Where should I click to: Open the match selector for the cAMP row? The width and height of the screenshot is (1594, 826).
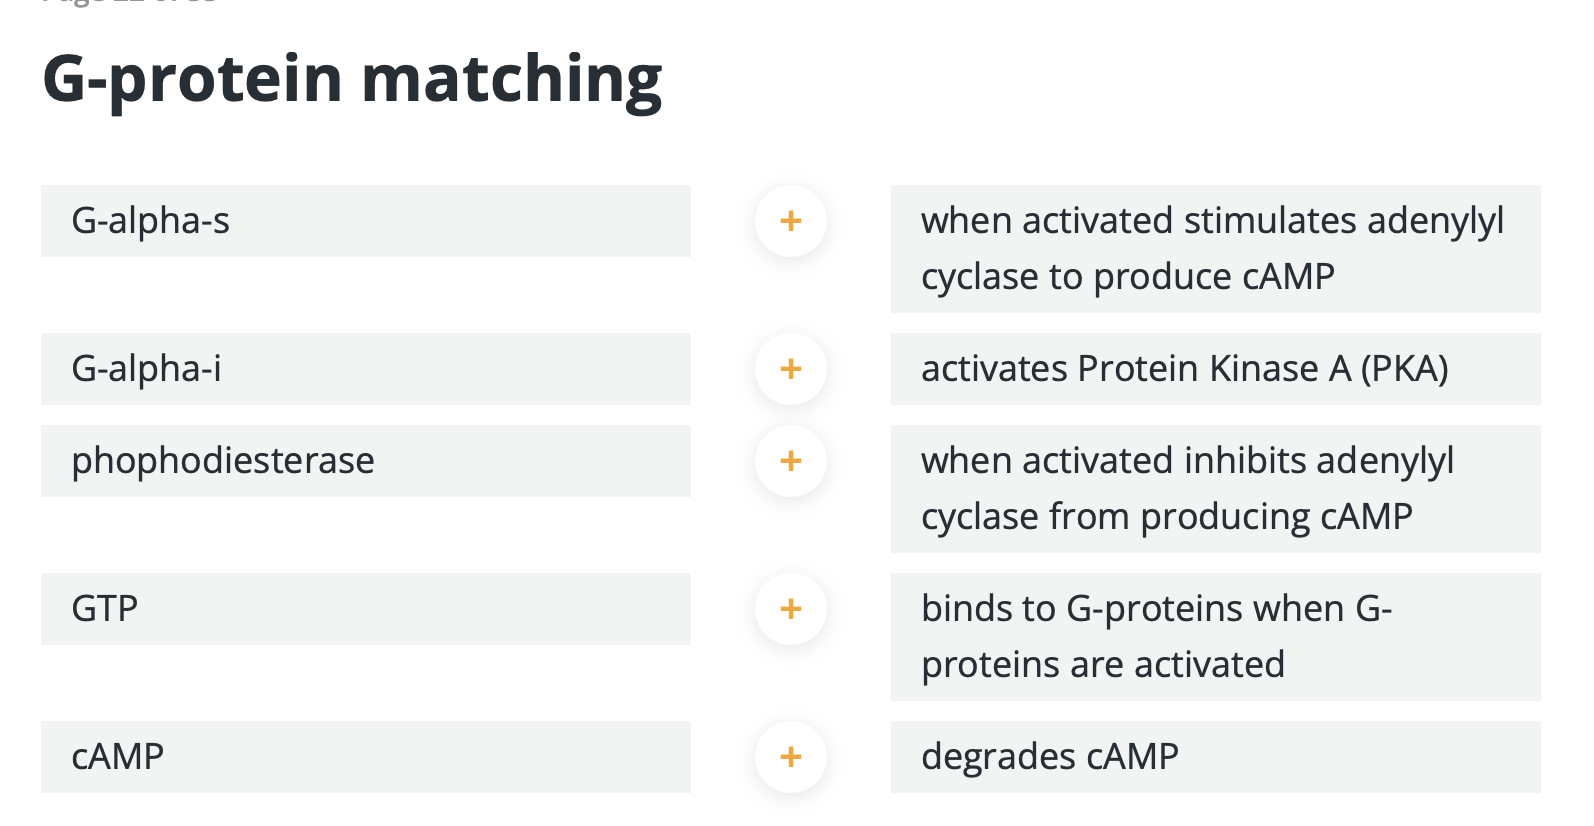790,757
